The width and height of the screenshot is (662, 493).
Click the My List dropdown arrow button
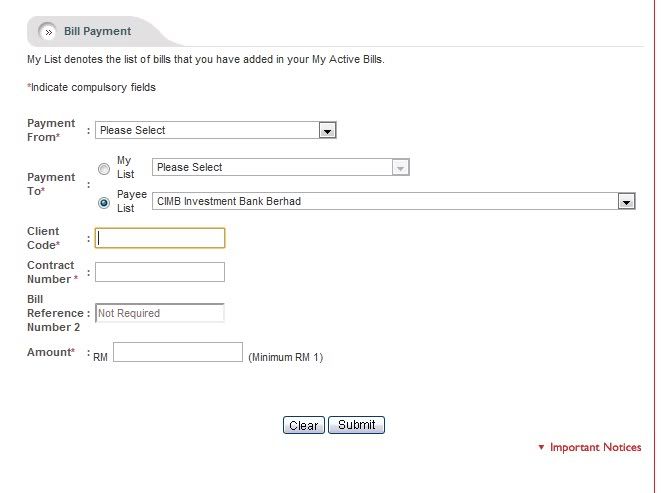(x=401, y=168)
